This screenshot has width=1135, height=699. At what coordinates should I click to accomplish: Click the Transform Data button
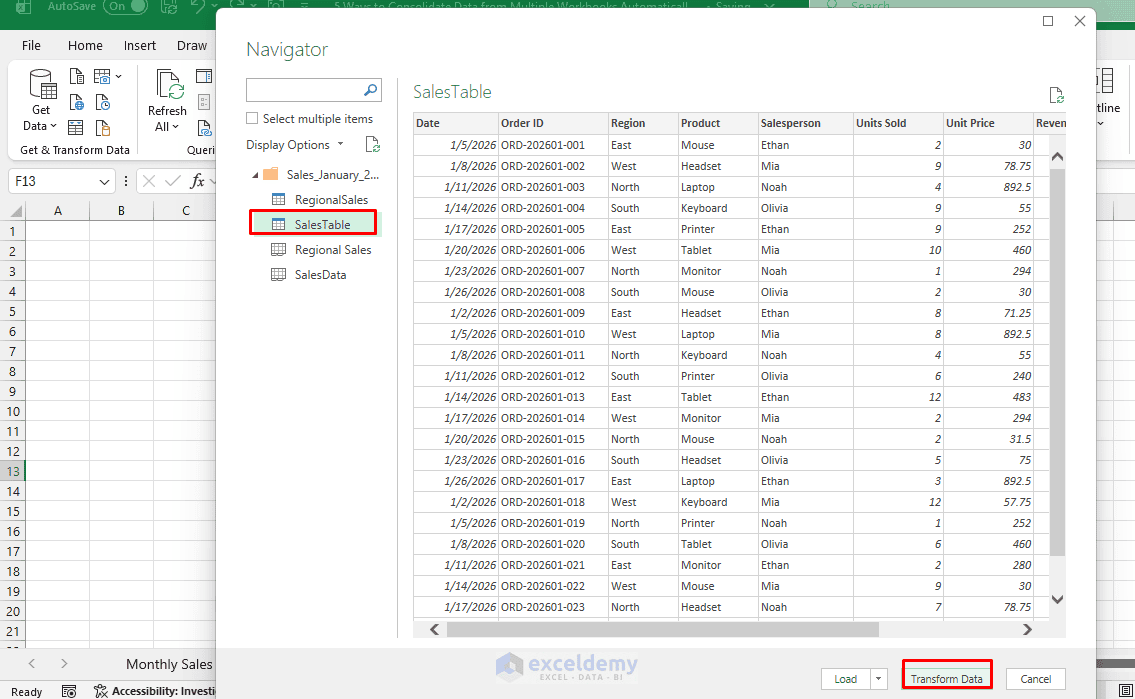click(946, 679)
